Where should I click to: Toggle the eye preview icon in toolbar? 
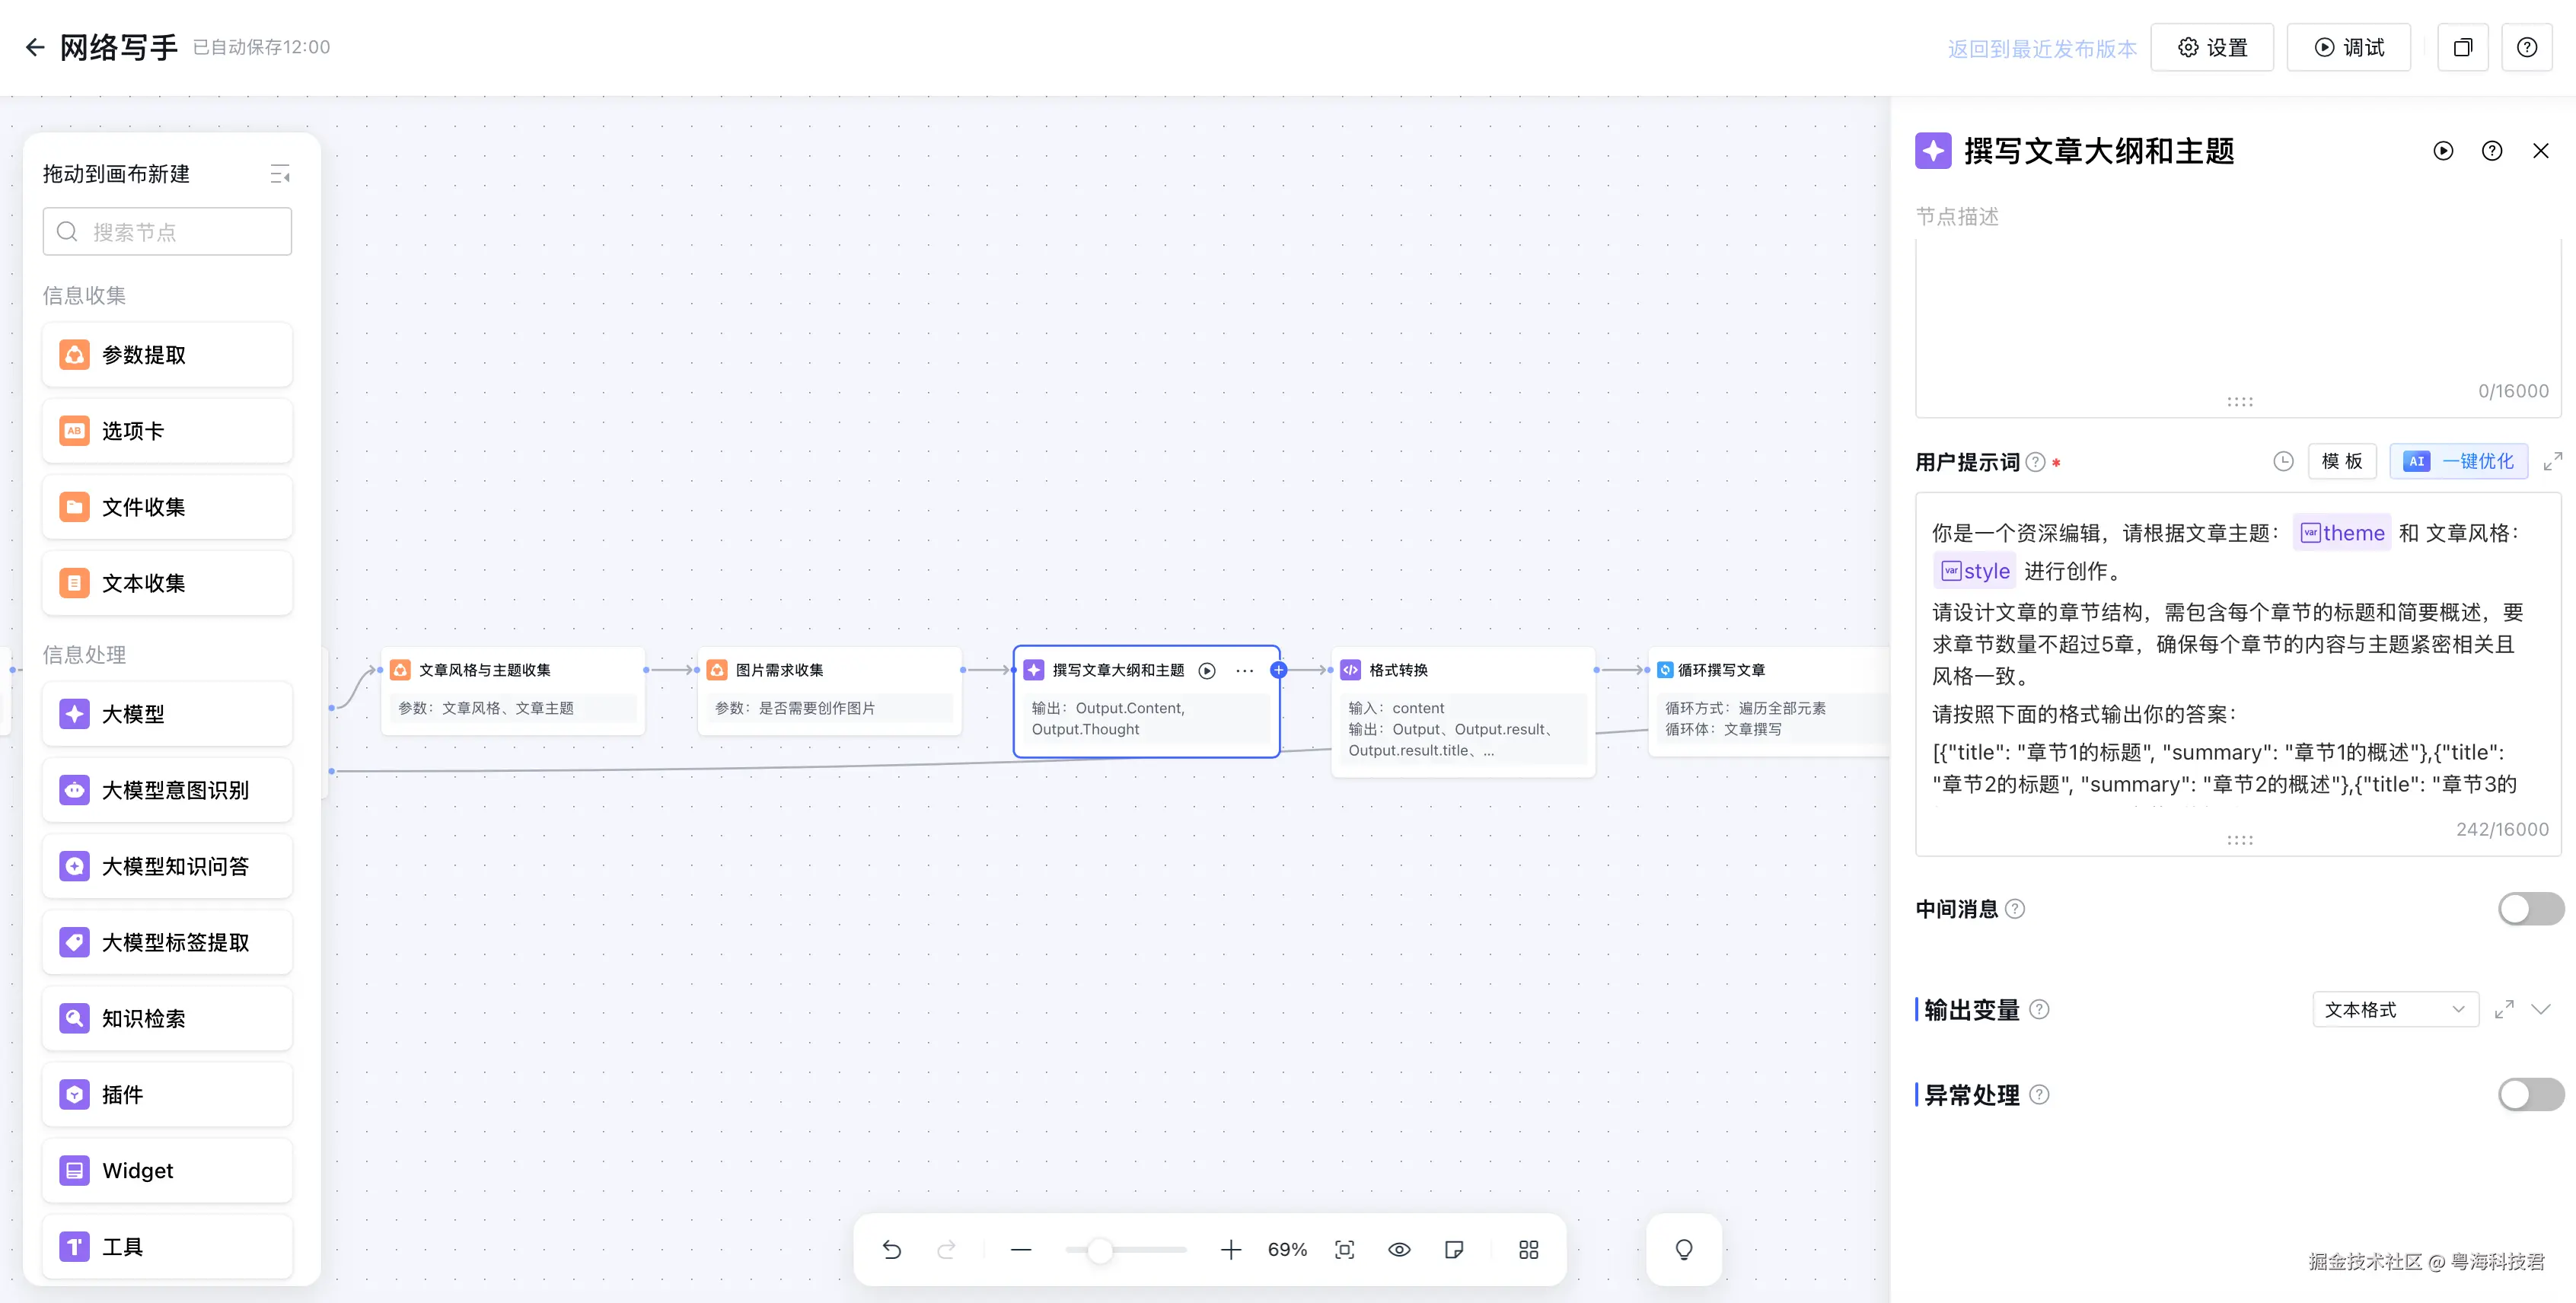[1399, 1249]
